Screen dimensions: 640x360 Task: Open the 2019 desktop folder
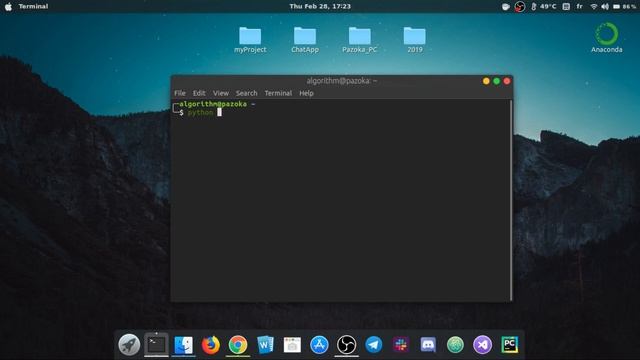pos(415,40)
